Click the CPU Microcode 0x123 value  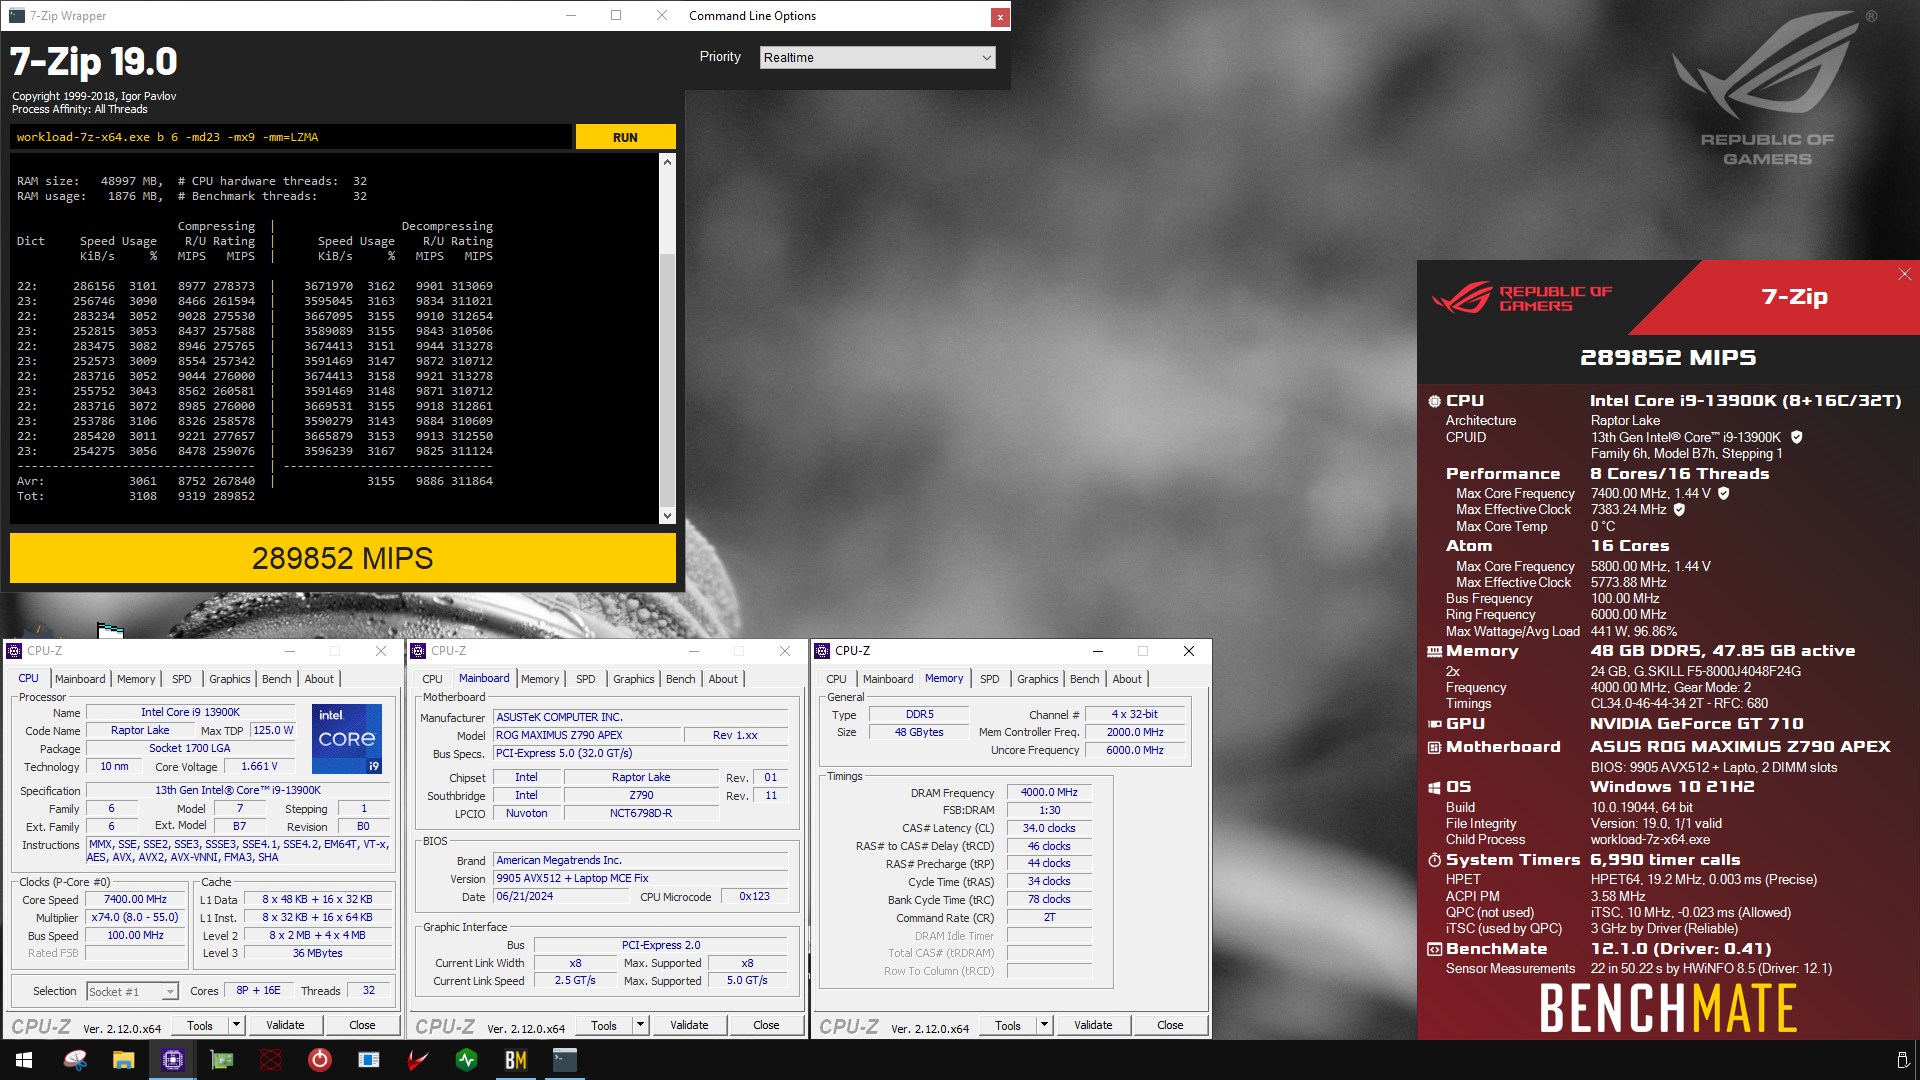coord(754,897)
